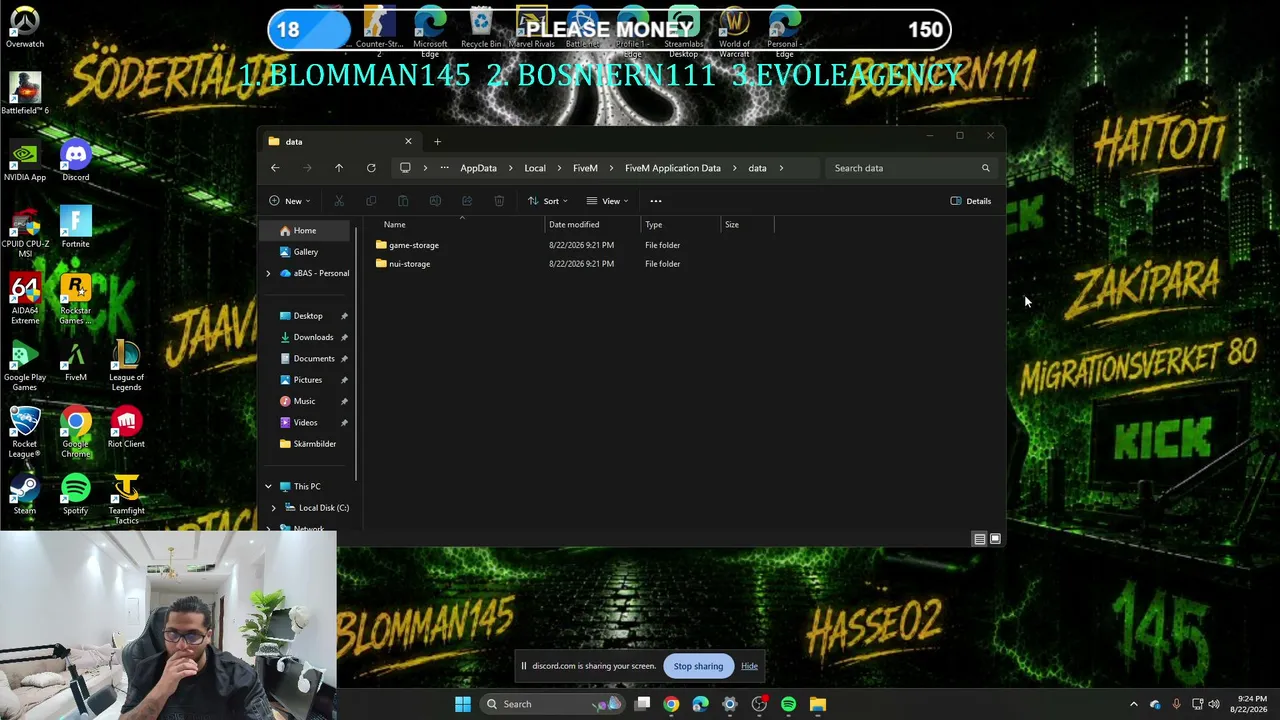Go back using the Explorer back arrow
Screen dimensions: 1280x720
point(275,168)
